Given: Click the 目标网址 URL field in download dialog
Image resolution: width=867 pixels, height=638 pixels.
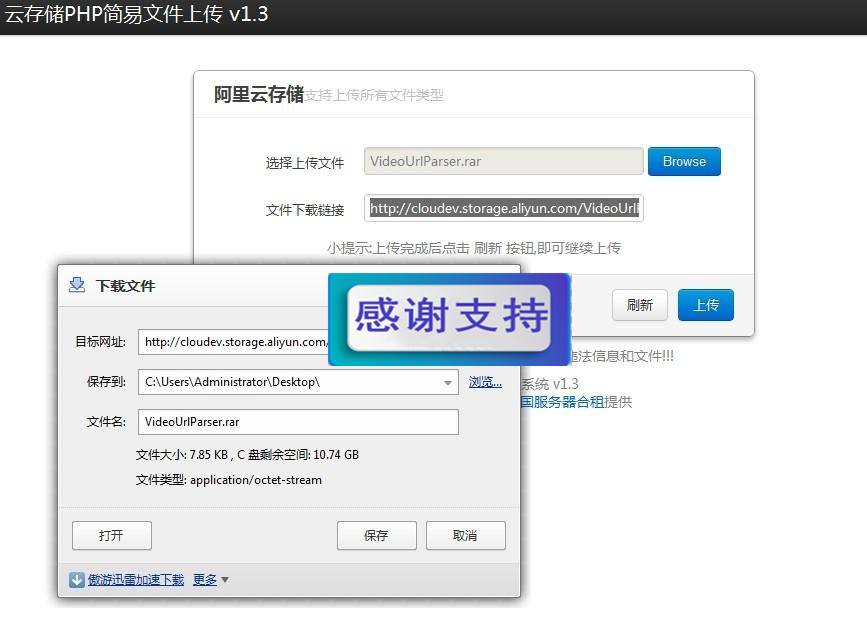Looking at the screenshot, I should click(x=233, y=342).
